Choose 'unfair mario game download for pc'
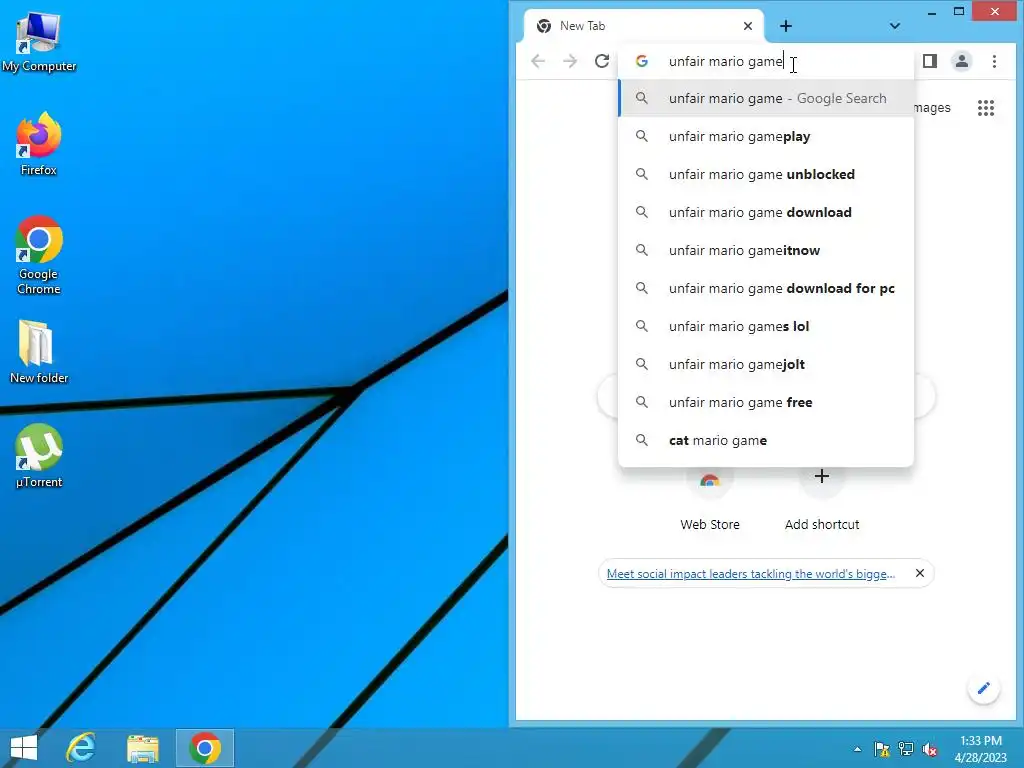 765,288
